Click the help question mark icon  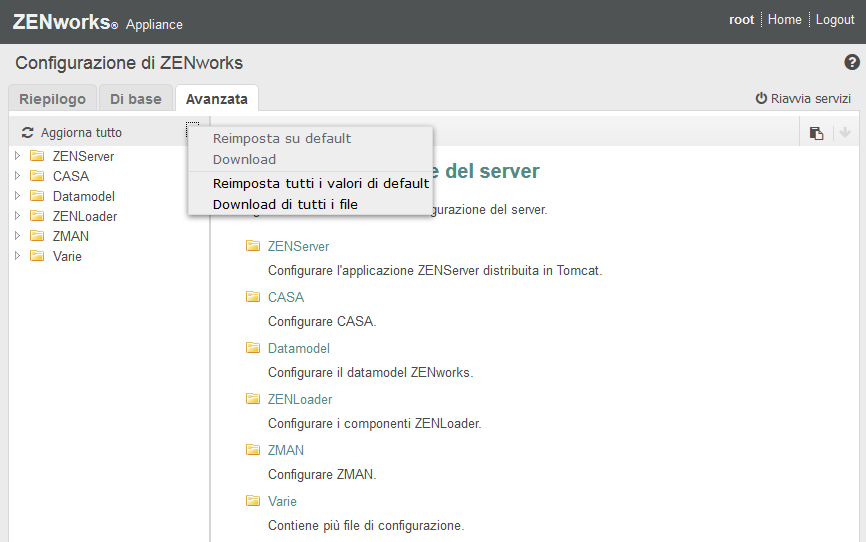click(852, 62)
